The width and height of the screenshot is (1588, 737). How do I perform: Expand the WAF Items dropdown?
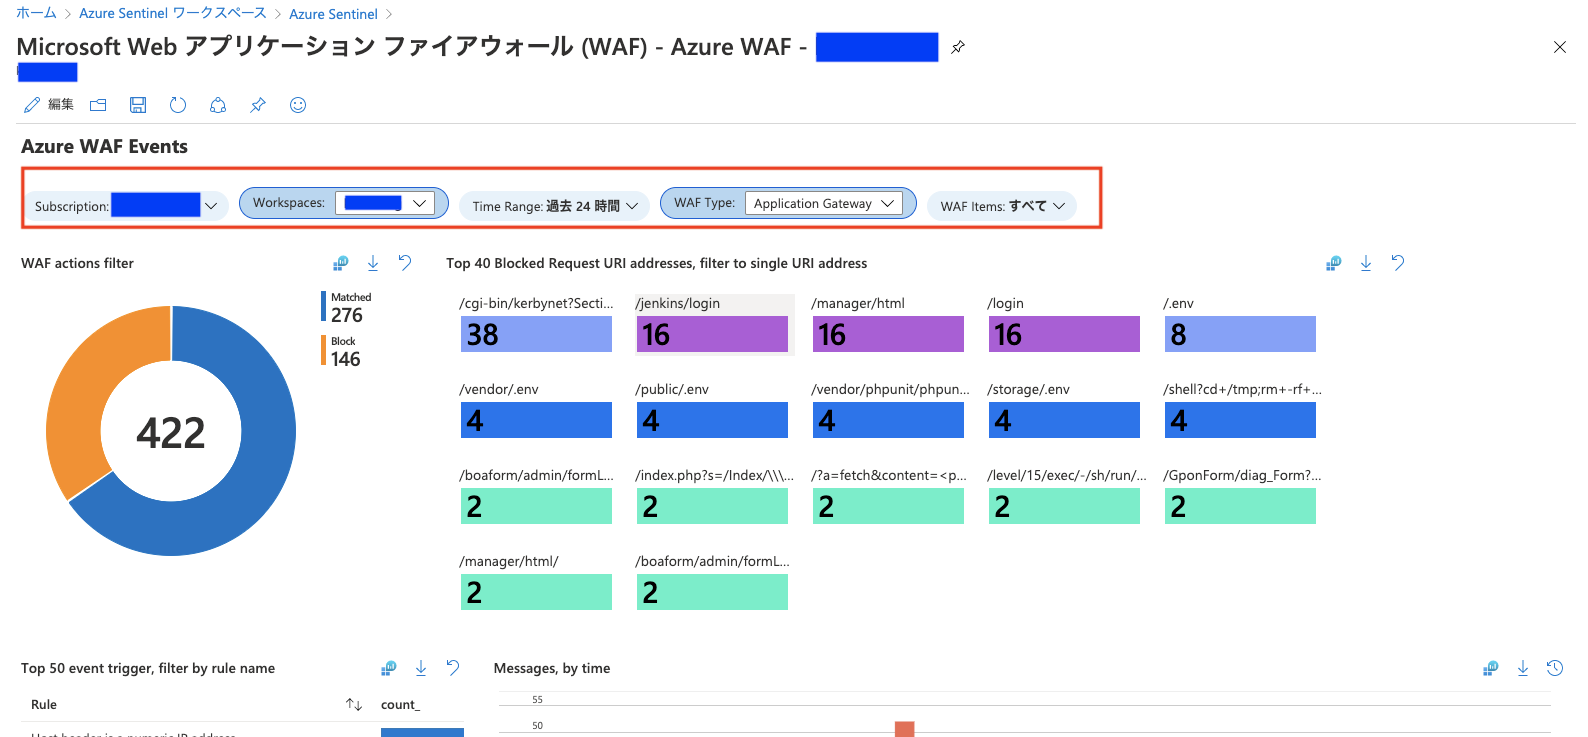coord(1002,206)
